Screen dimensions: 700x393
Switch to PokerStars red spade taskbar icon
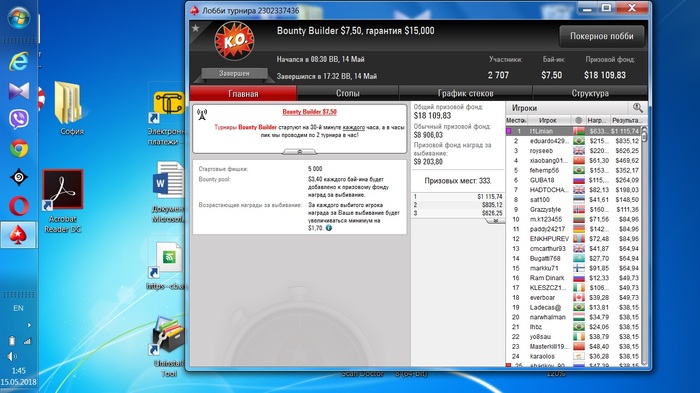click(19, 235)
